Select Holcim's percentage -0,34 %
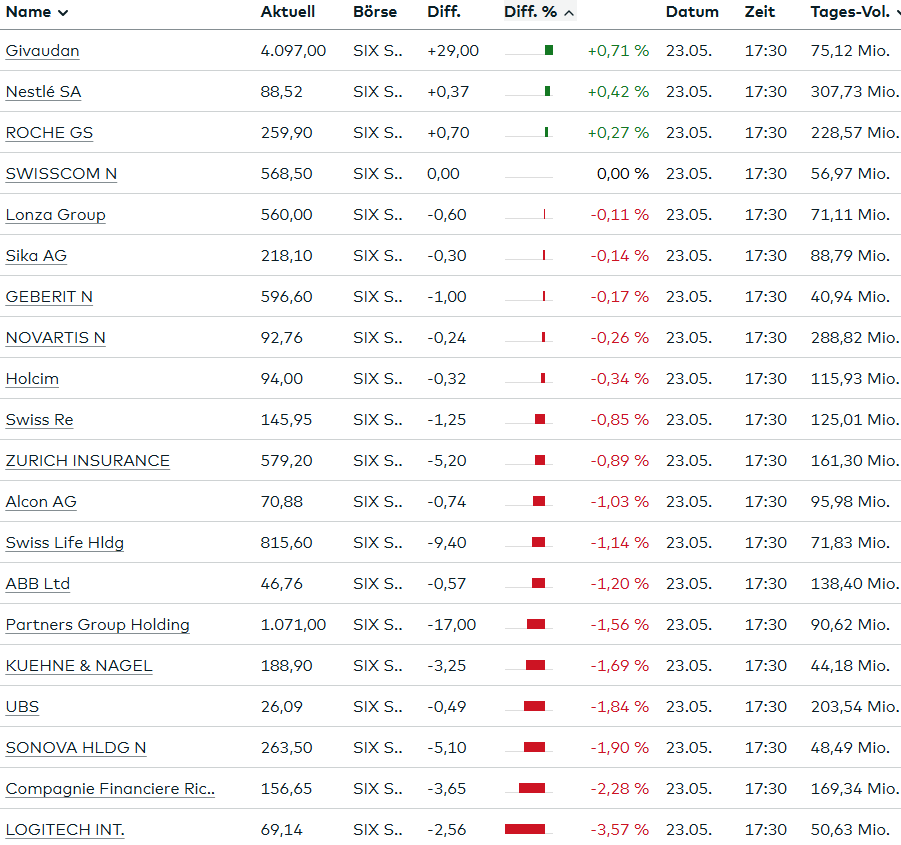Viewport: 901px width, 845px height. point(620,379)
